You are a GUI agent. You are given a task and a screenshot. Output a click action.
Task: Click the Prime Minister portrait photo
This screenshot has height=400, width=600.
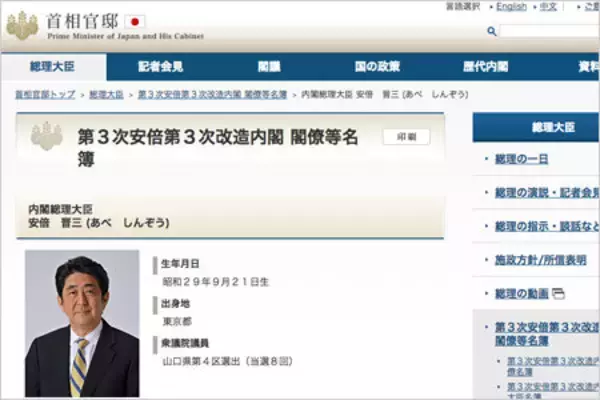tap(82, 323)
